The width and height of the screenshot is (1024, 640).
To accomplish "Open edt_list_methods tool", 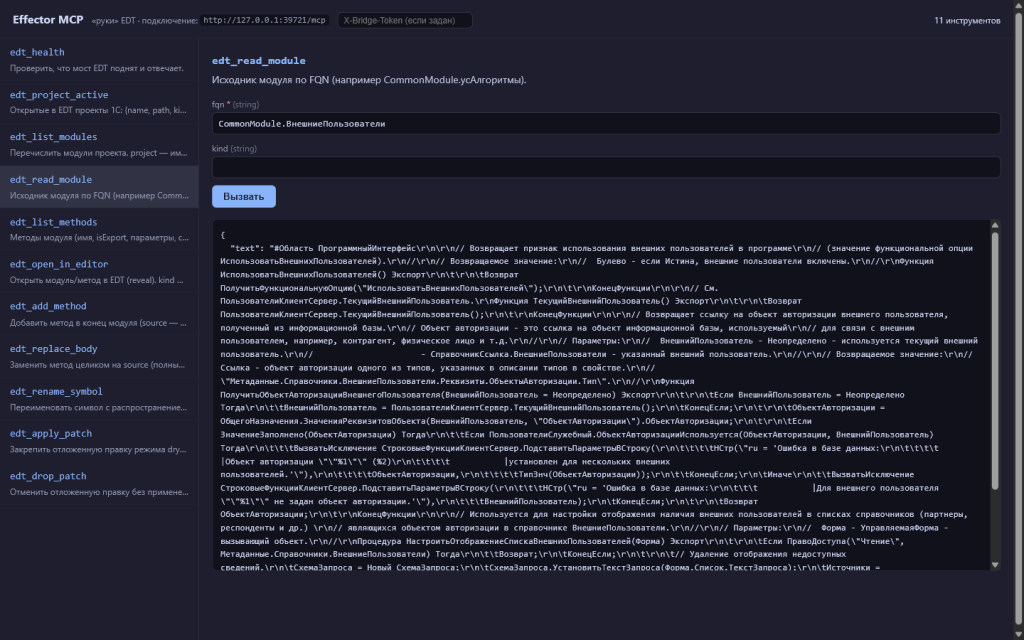I will tap(99, 229).
